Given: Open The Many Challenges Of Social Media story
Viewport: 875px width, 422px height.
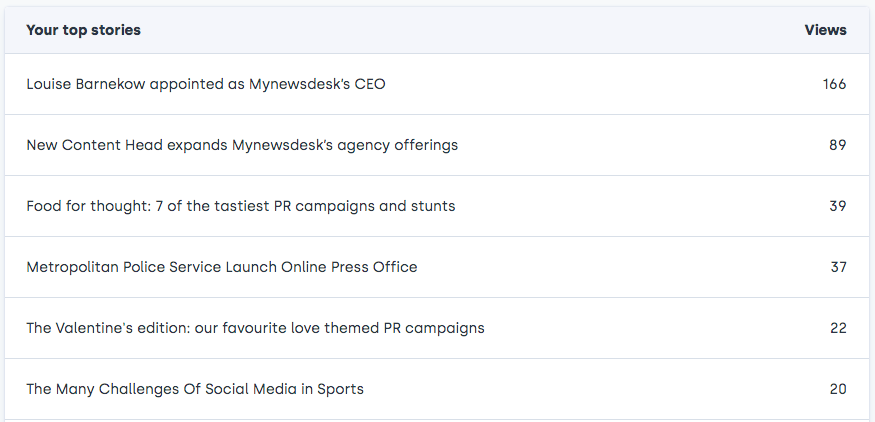Looking at the screenshot, I should [x=195, y=389].
